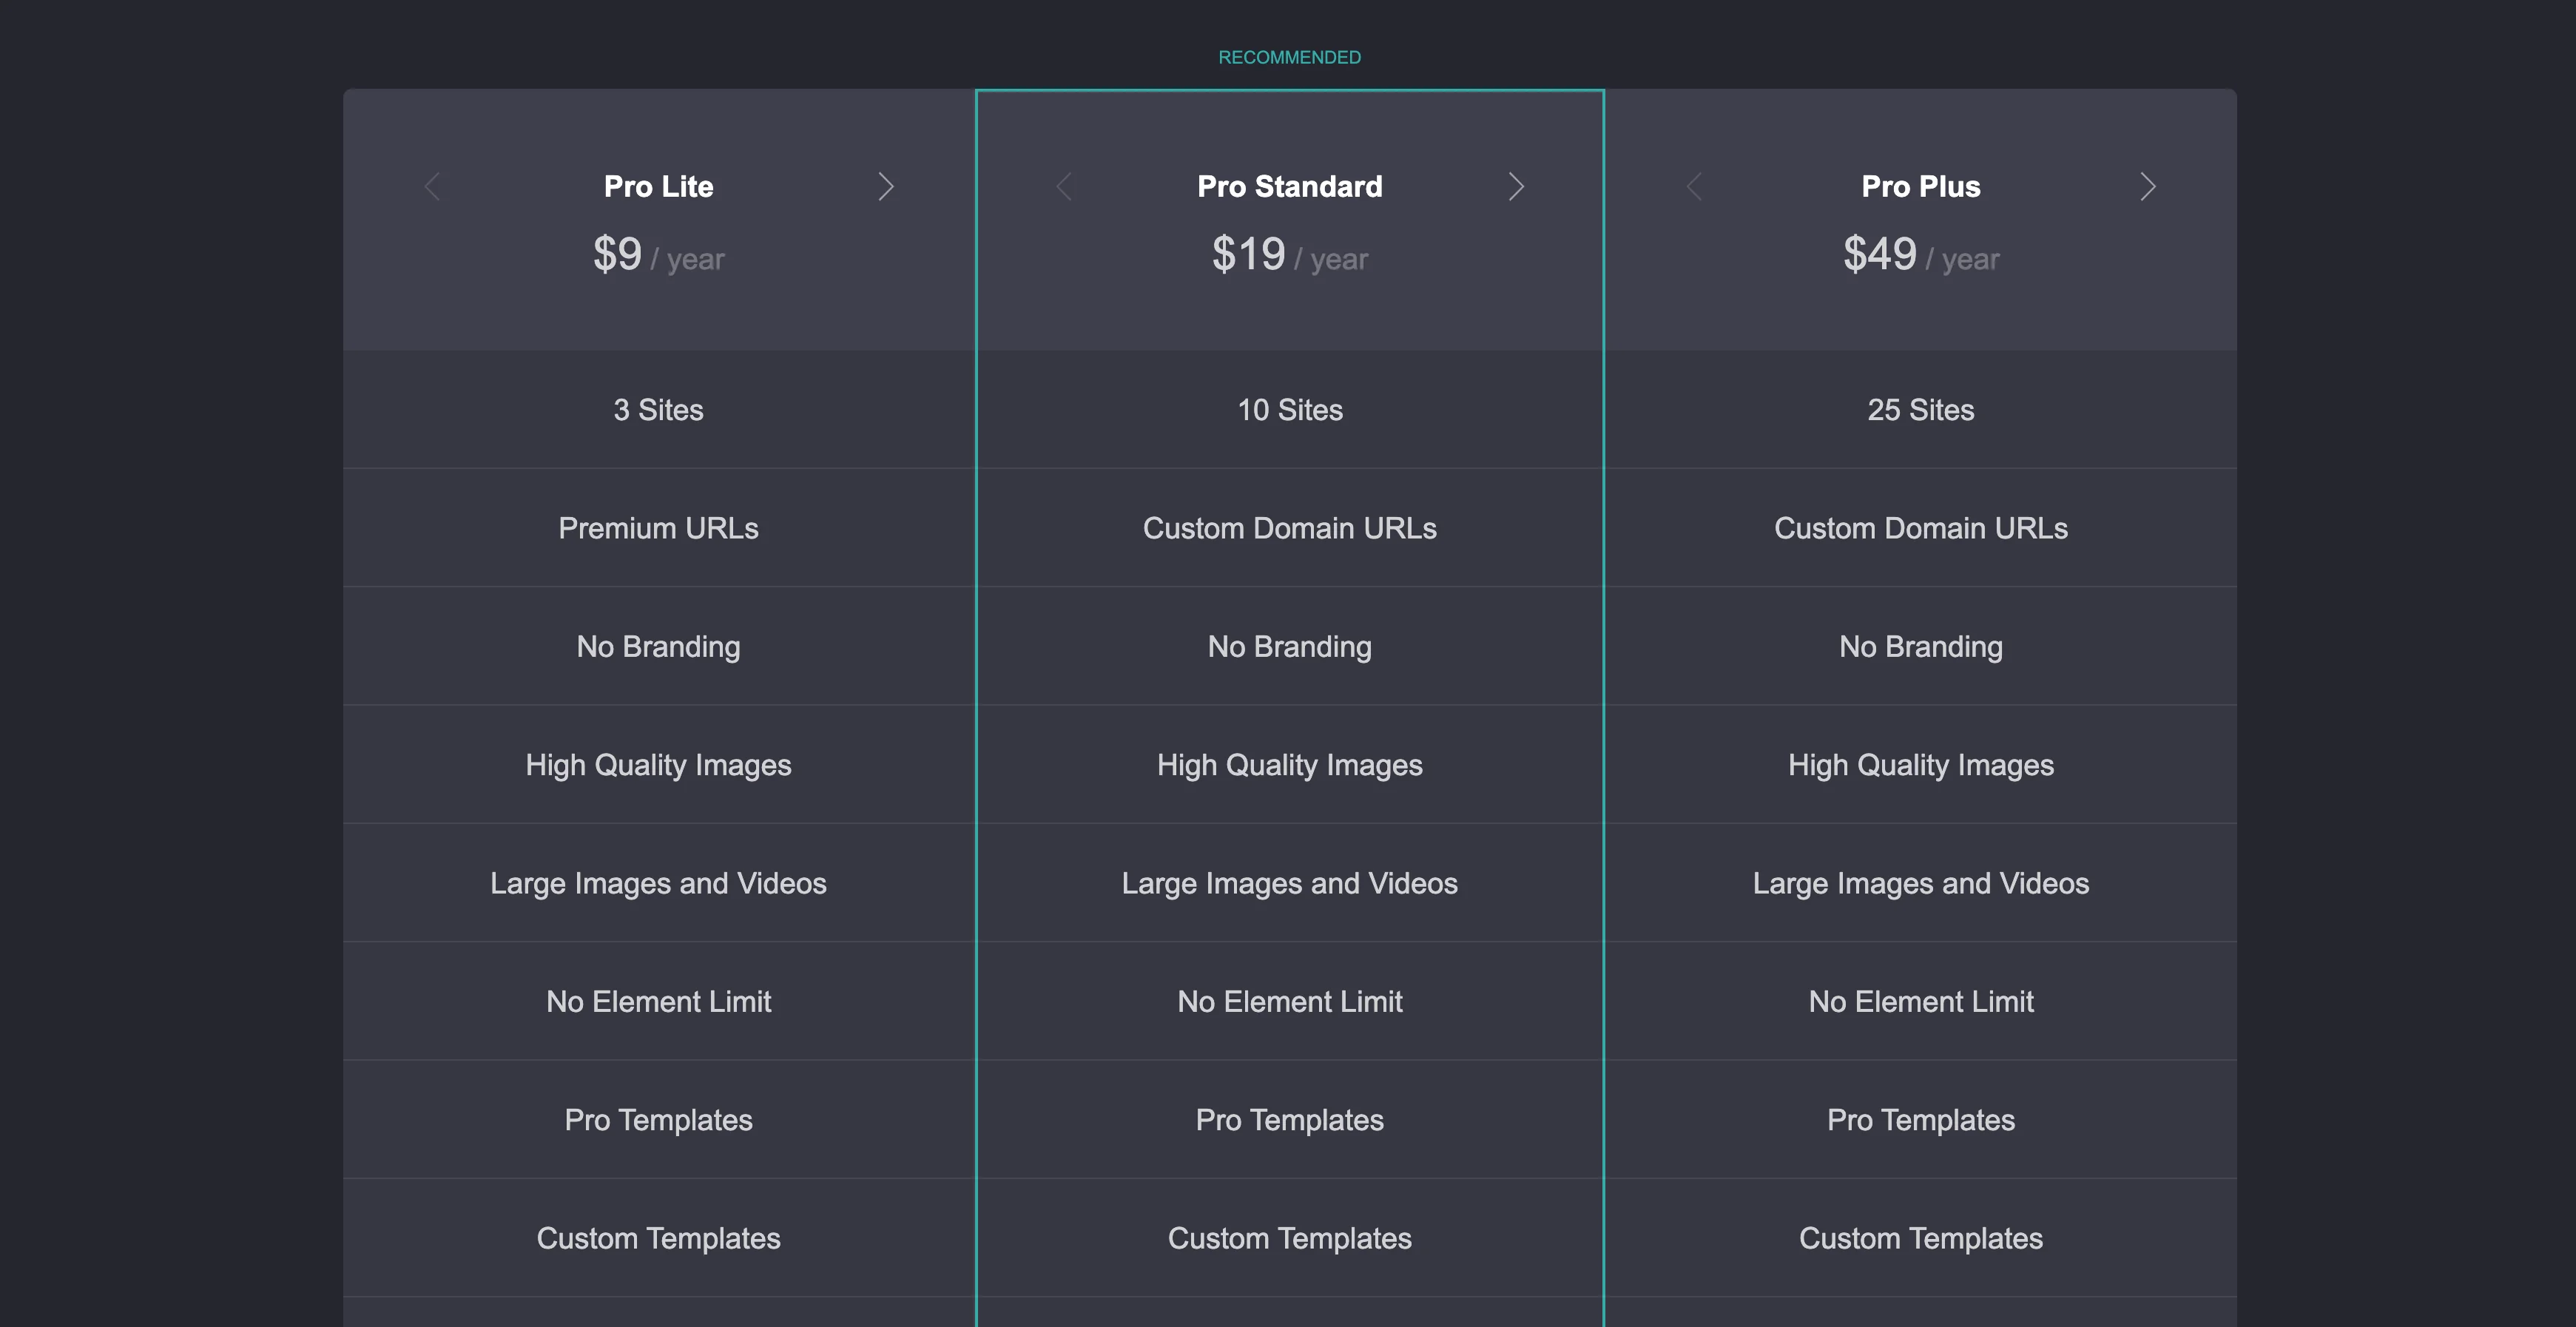This screenshot has width=2576, height=1327.
Task: Click the 3 Sites feature row
Action: click(x=658, y=410)
